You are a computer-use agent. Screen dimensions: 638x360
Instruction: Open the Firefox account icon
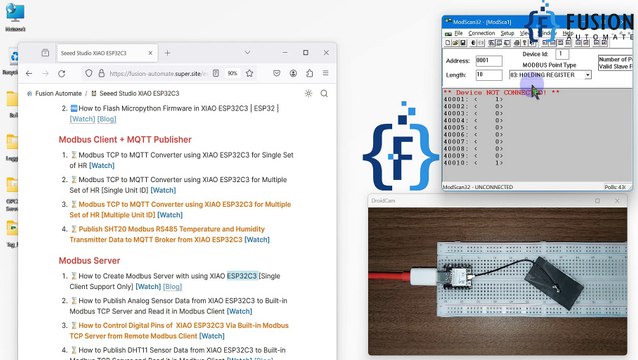click(293, 73)
